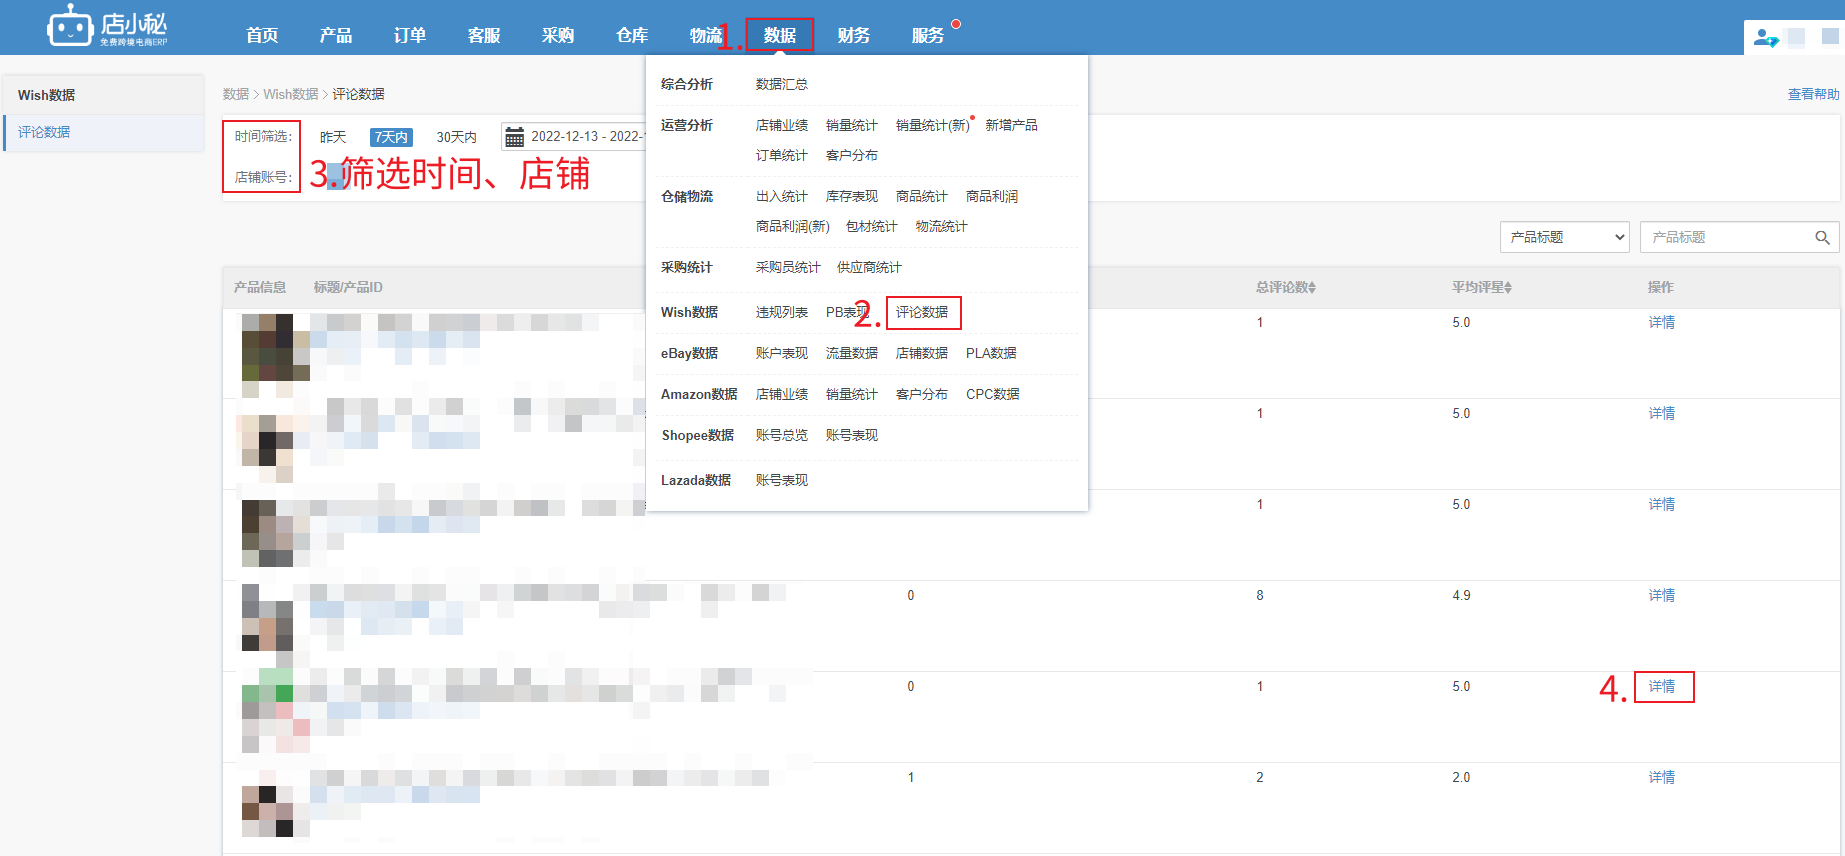This screenshot has width=1845, height=856.
Task: Open 评论数据 under Wish数据 menu
Action: 922,312
